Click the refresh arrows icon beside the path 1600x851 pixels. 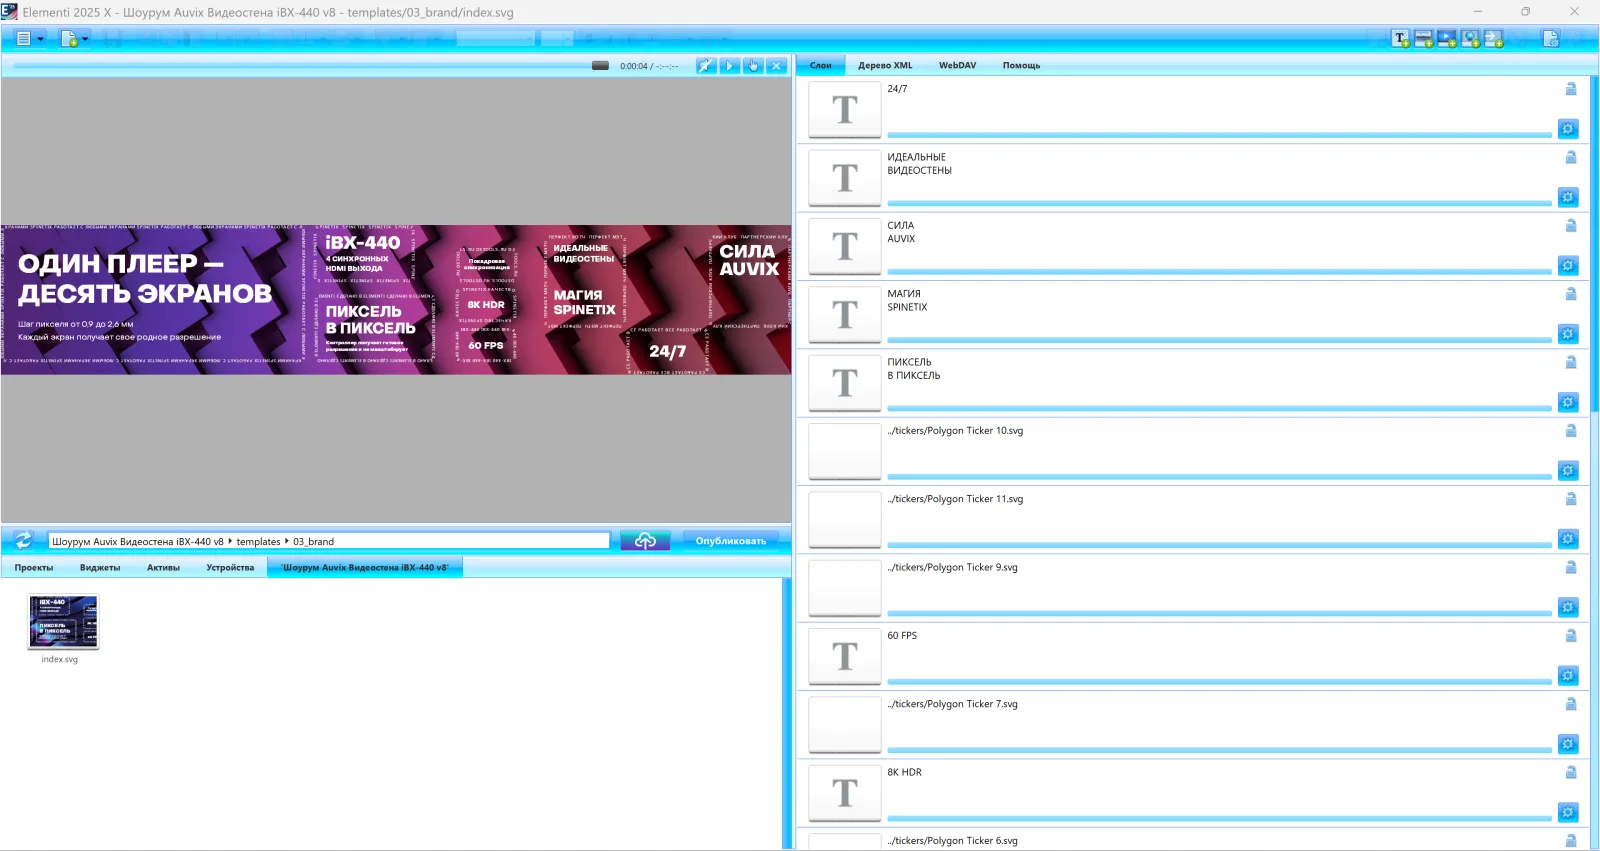24,540
